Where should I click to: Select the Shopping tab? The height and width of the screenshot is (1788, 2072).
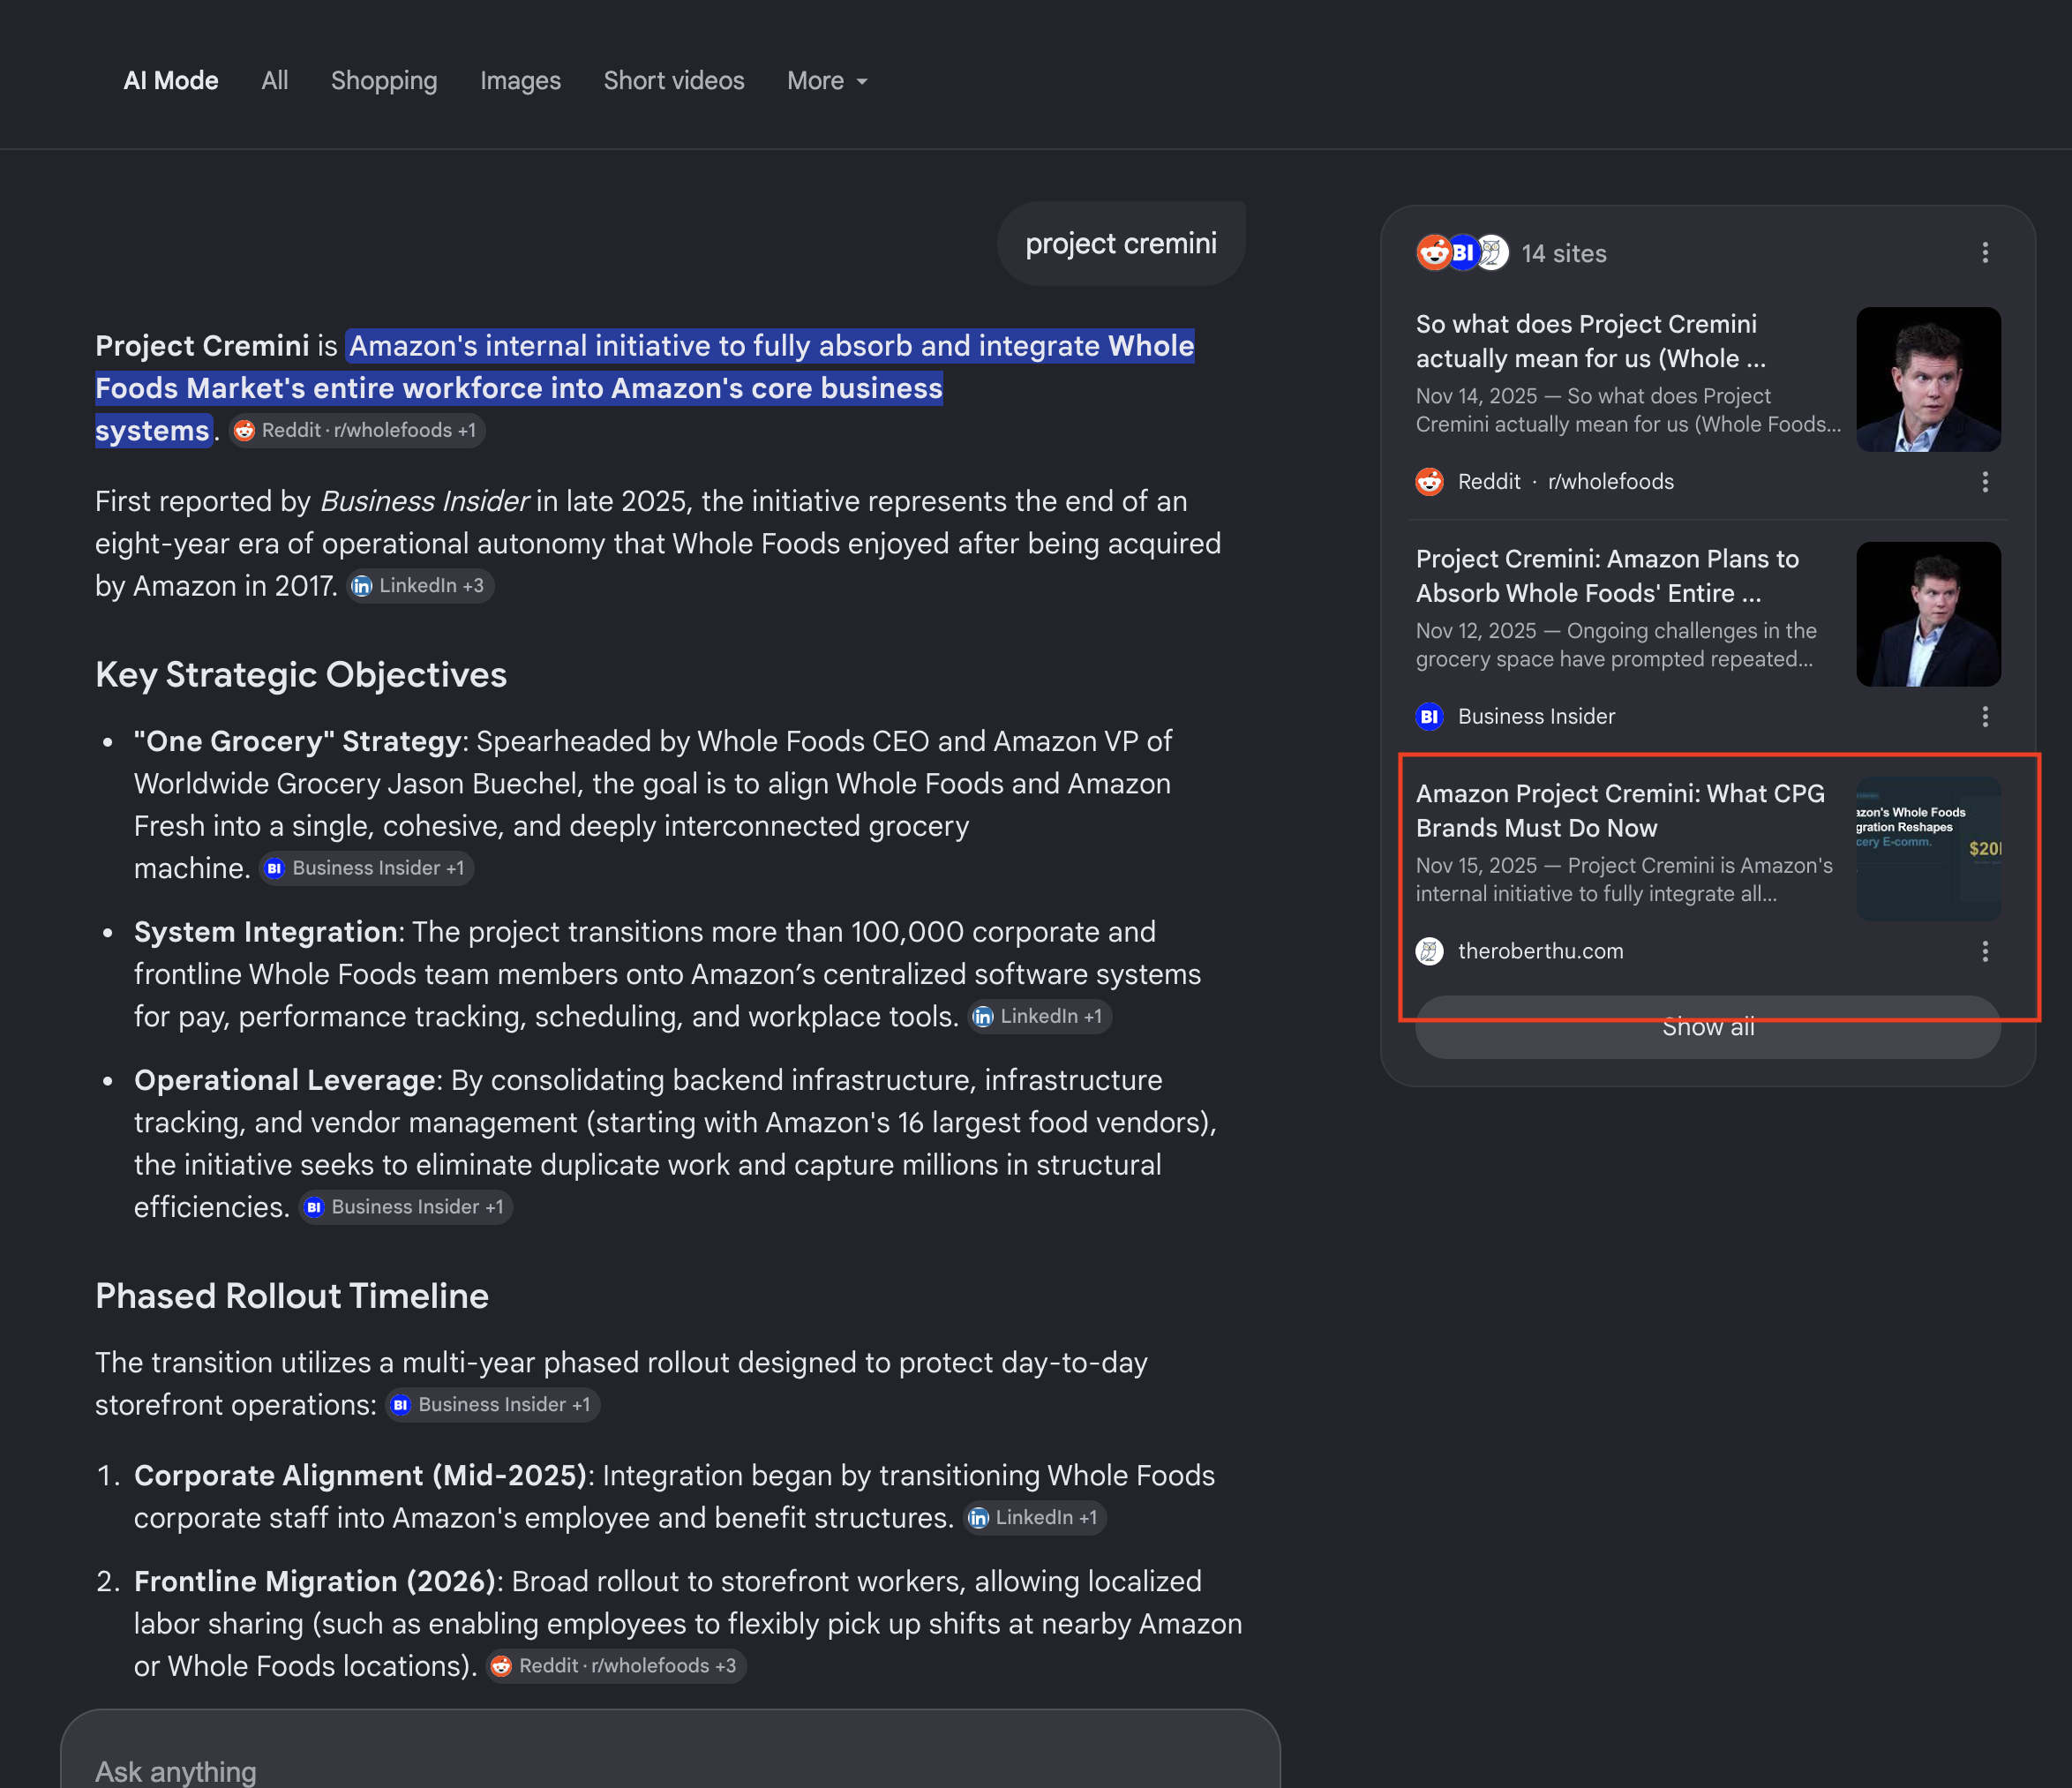pos(384,80)
